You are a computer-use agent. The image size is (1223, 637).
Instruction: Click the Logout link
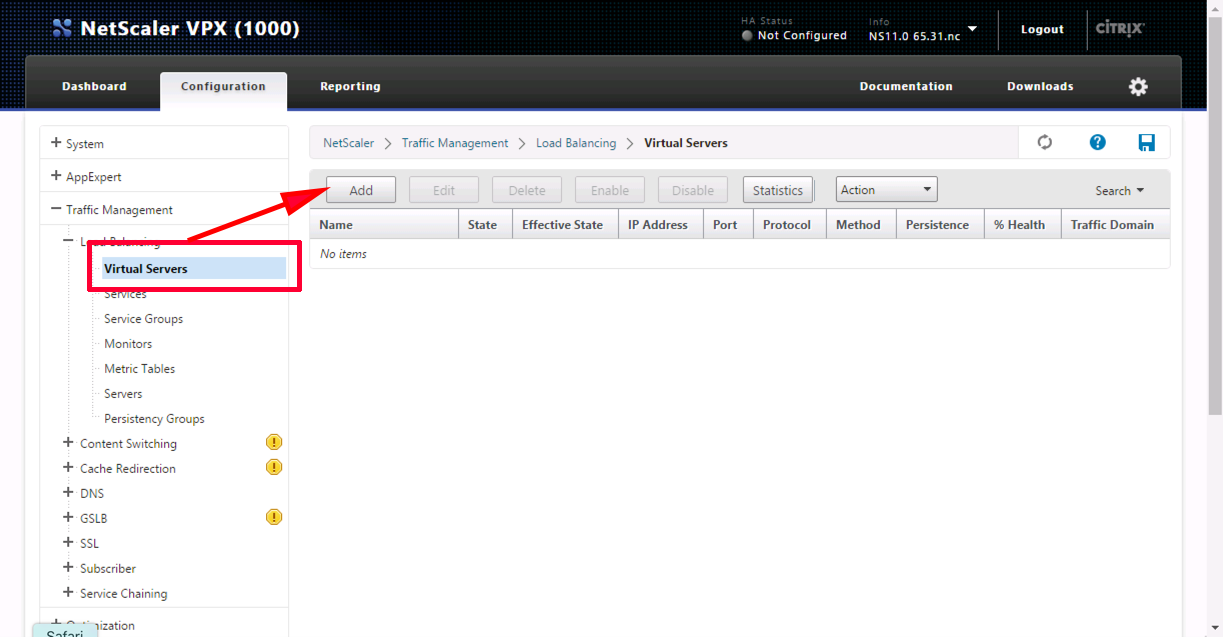[x=1042, y=29]
